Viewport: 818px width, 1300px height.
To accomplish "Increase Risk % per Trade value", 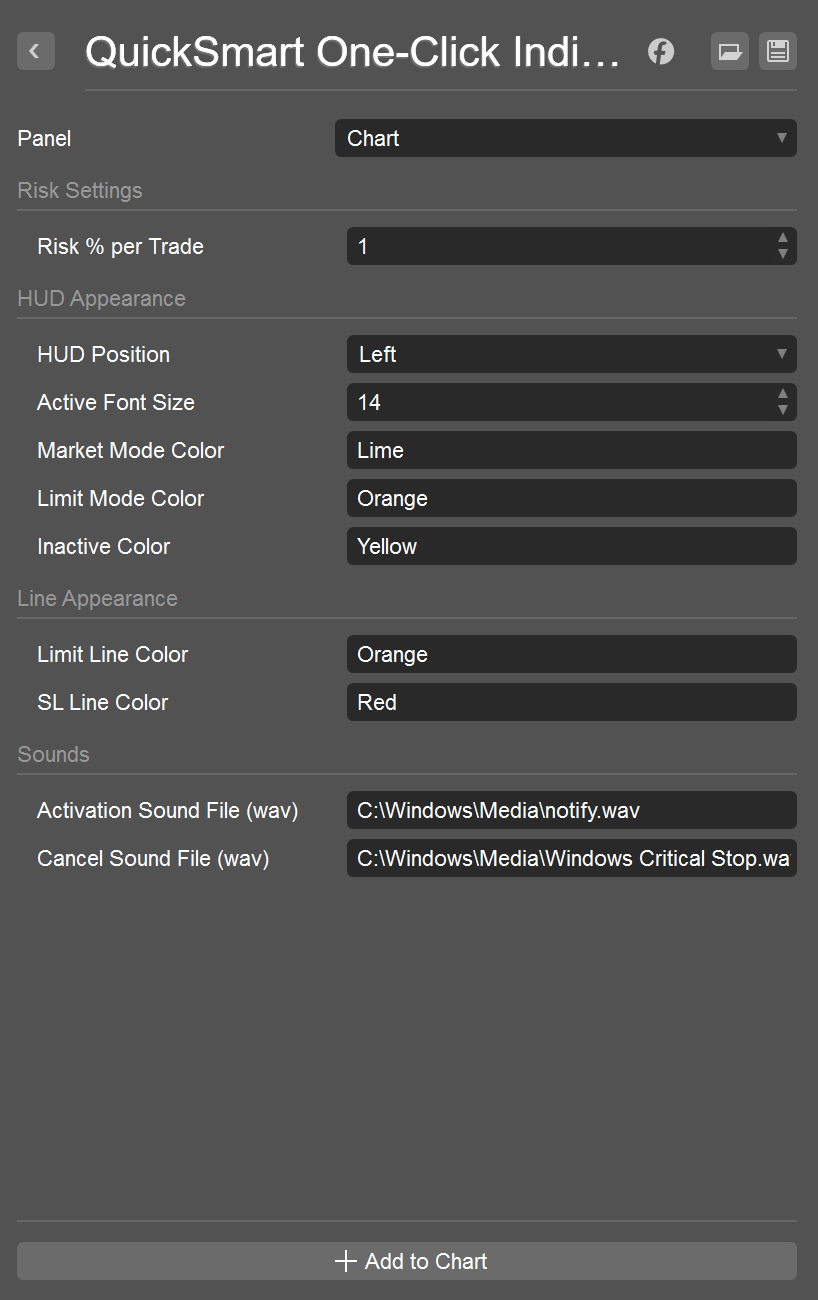I will coord(783,239).
